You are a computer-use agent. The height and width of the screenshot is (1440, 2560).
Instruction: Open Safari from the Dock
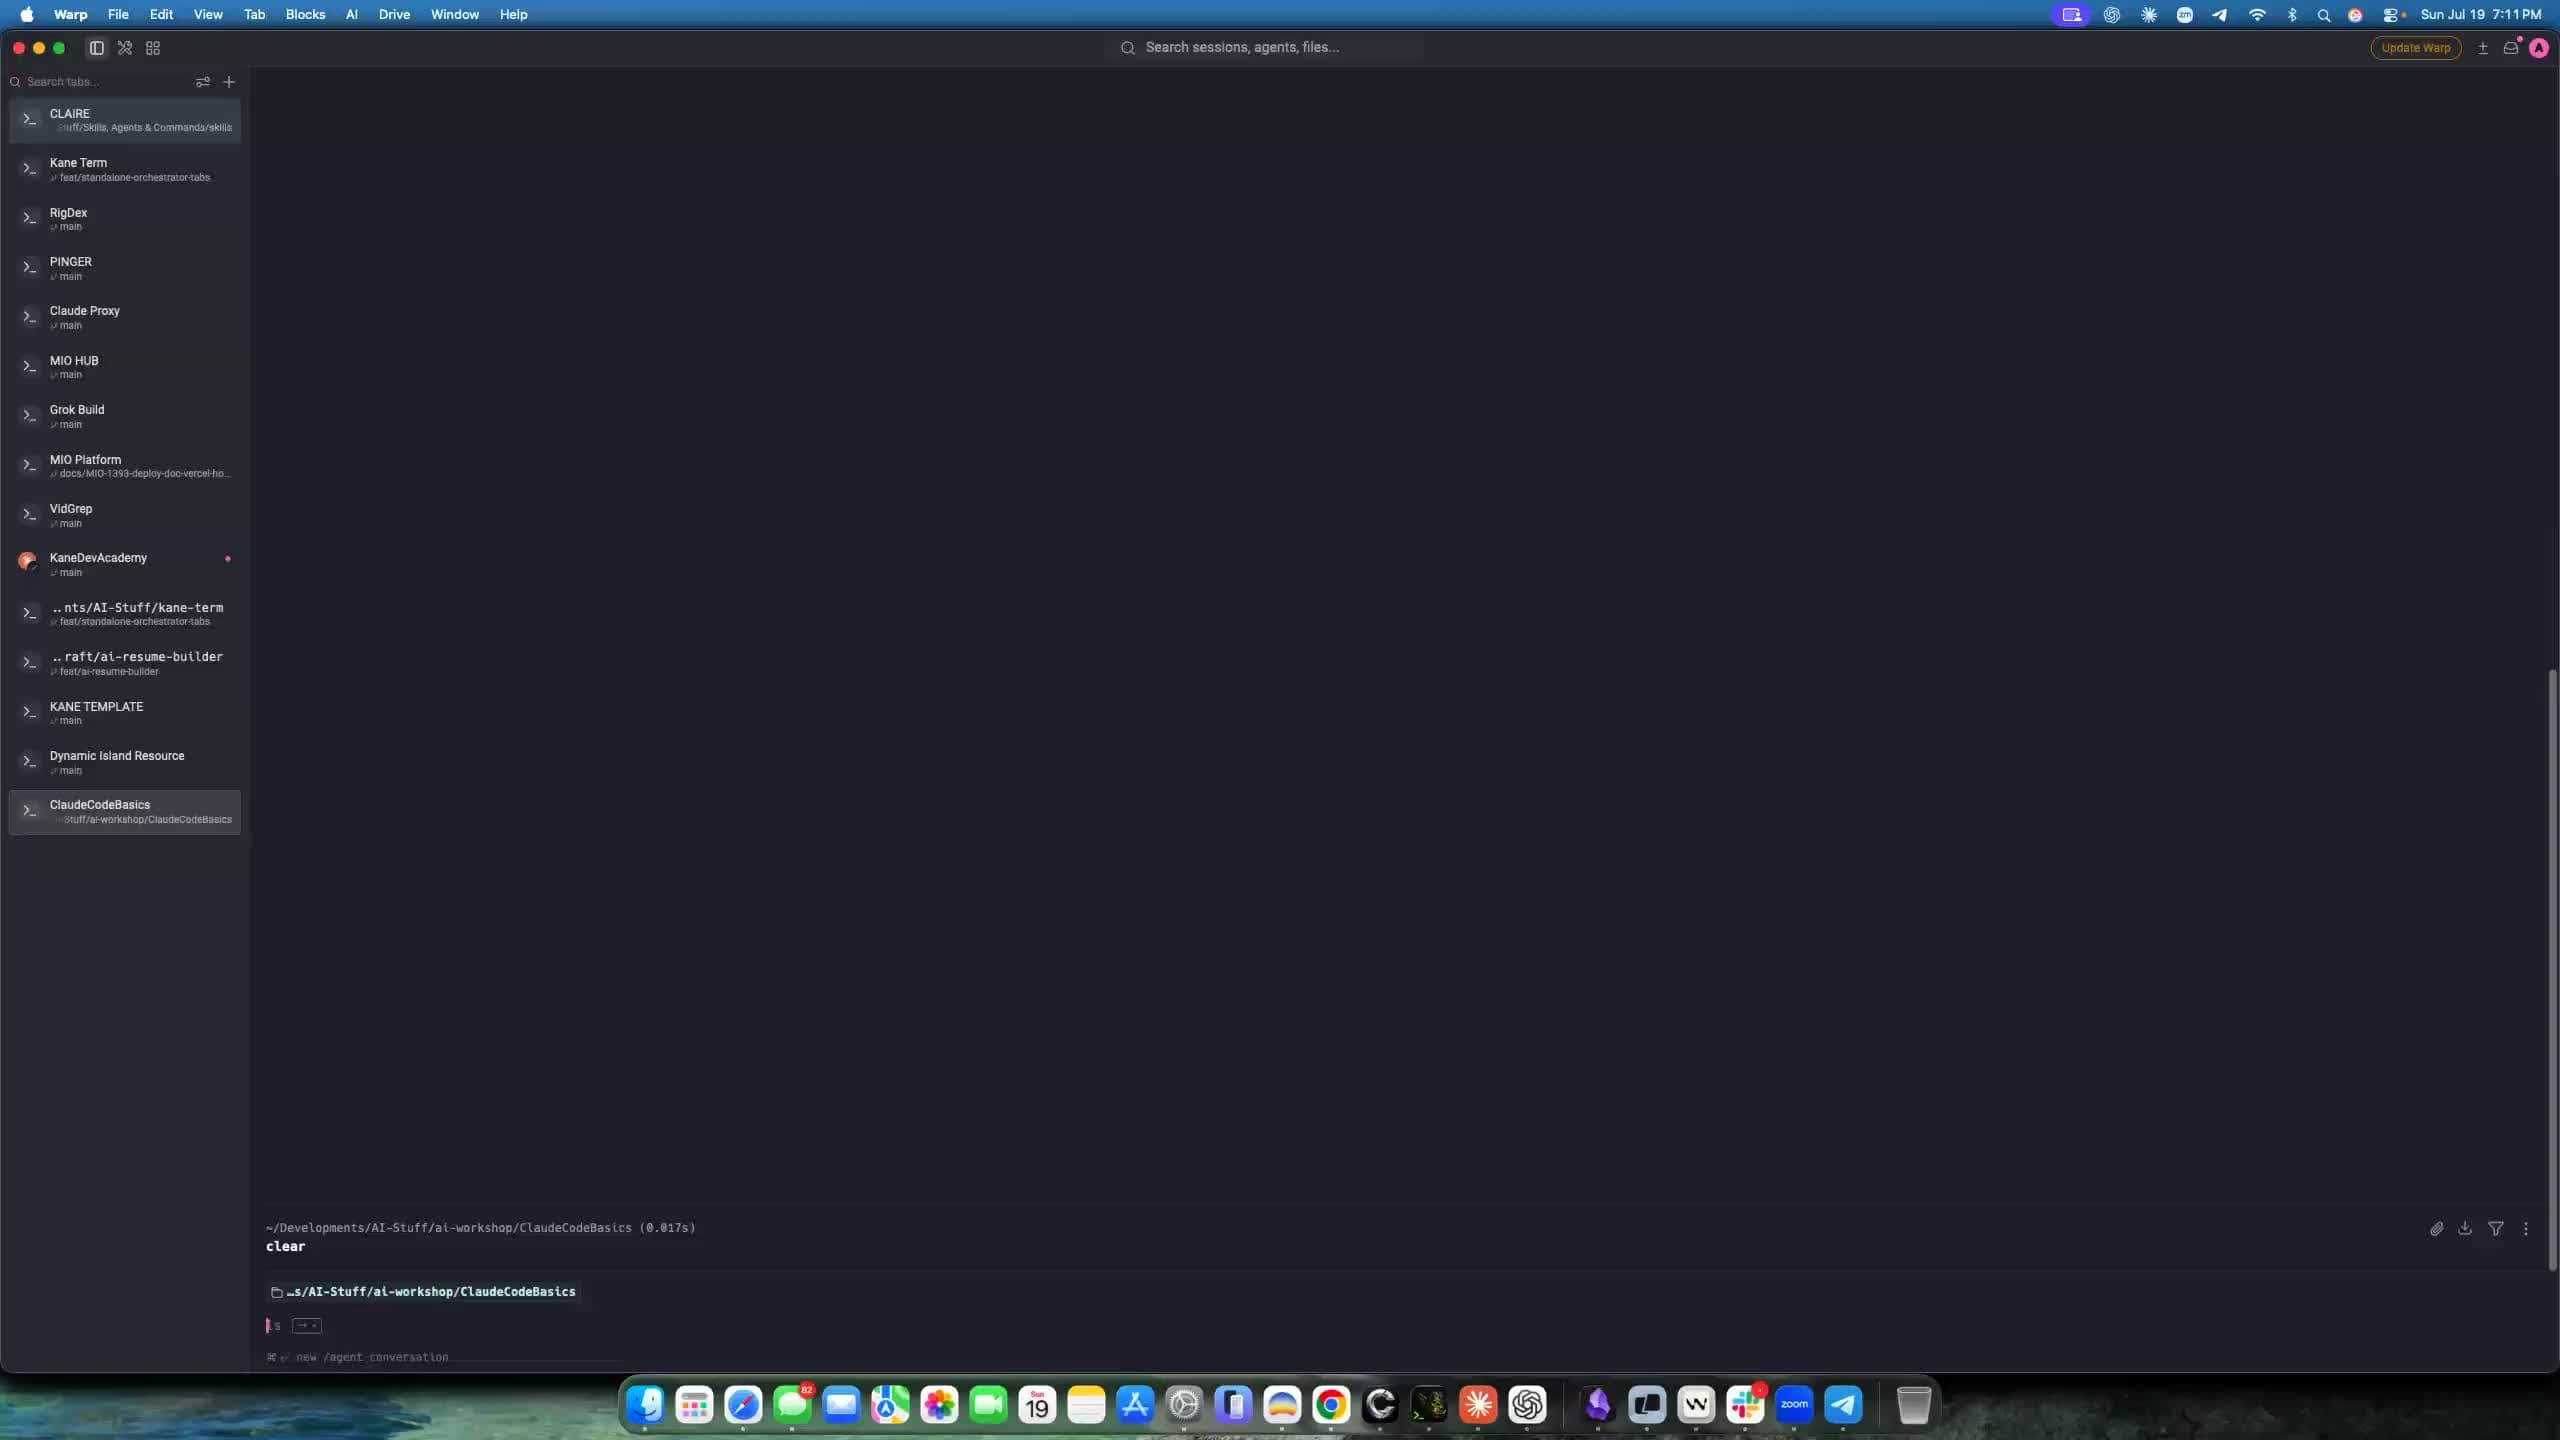point(743,1405)
